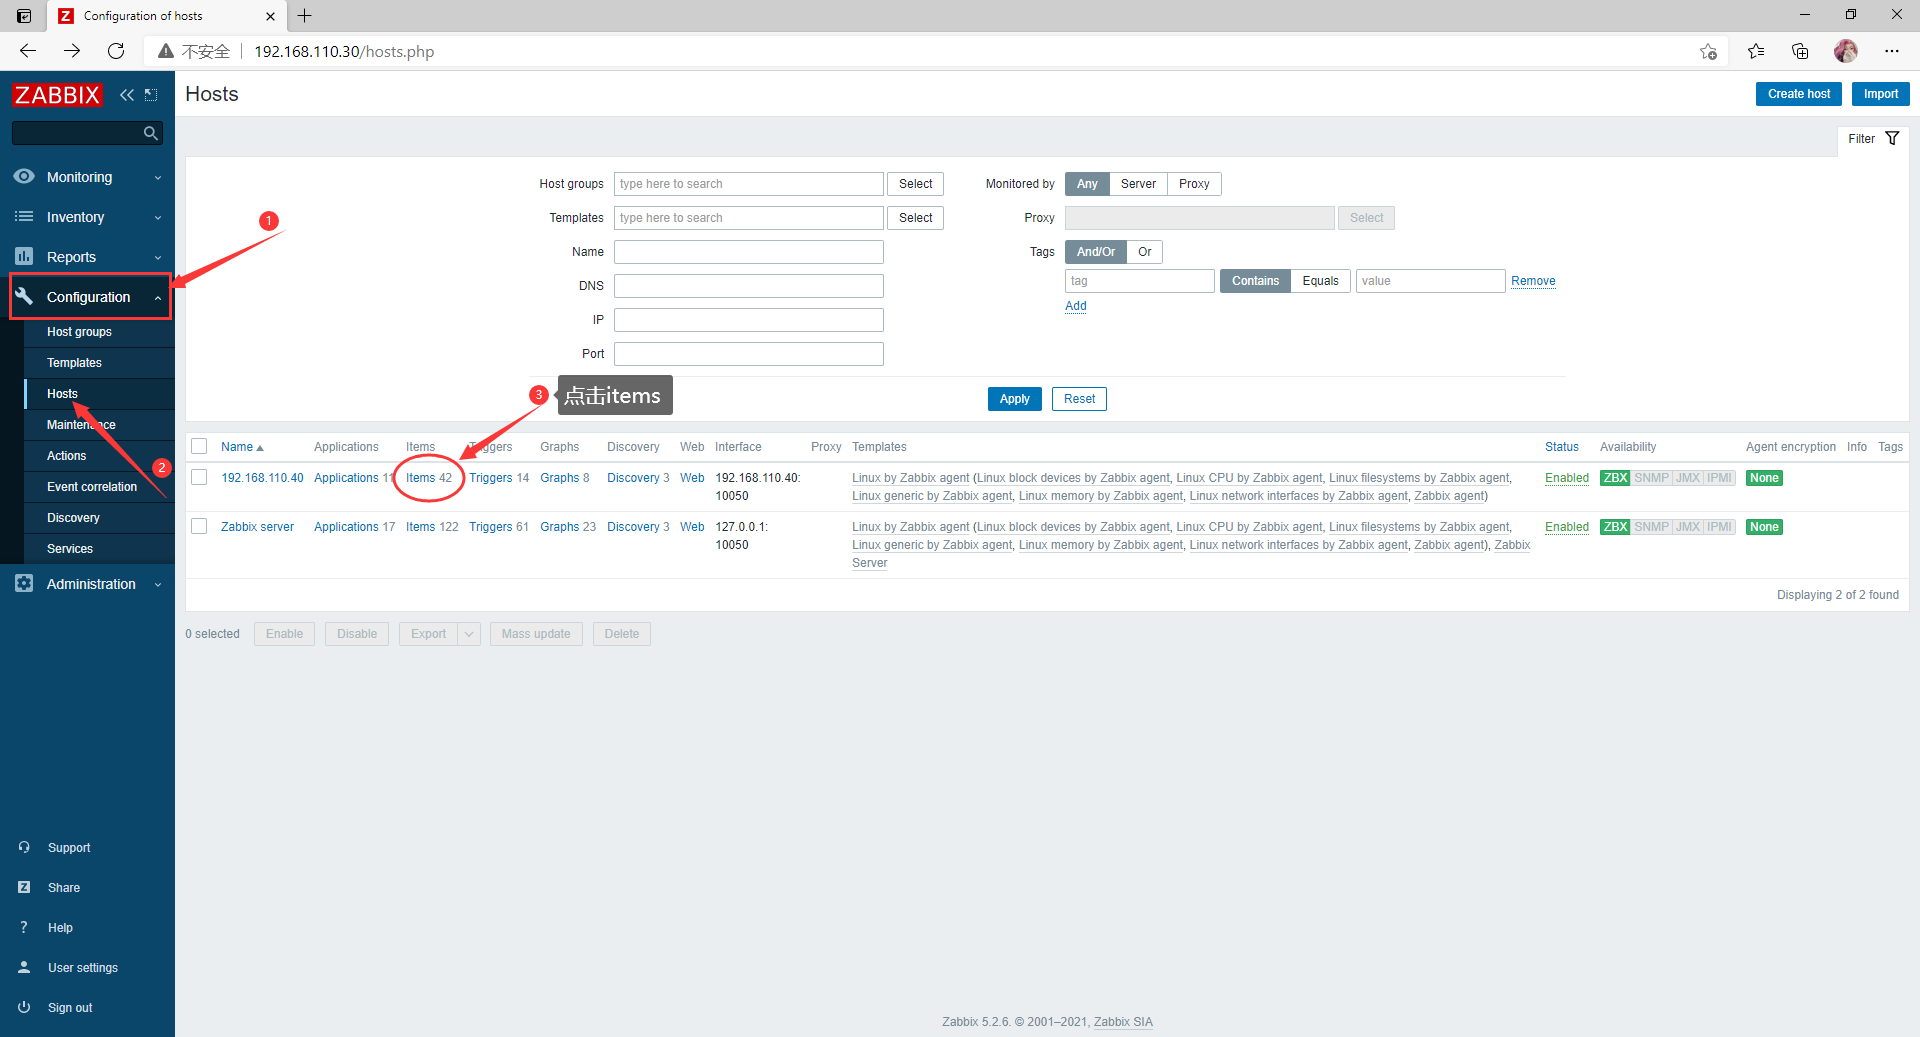Check the 192.168.110.40 host checkbox
This screenshot has height=1037, width=1920.
click(199, 477)
